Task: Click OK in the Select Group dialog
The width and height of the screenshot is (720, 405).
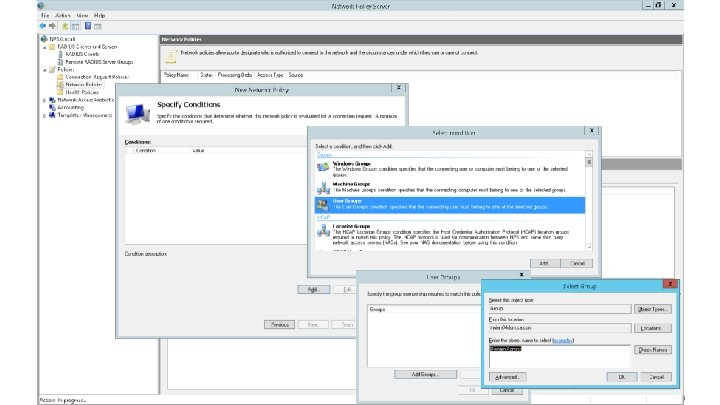Action: [622, 377]
